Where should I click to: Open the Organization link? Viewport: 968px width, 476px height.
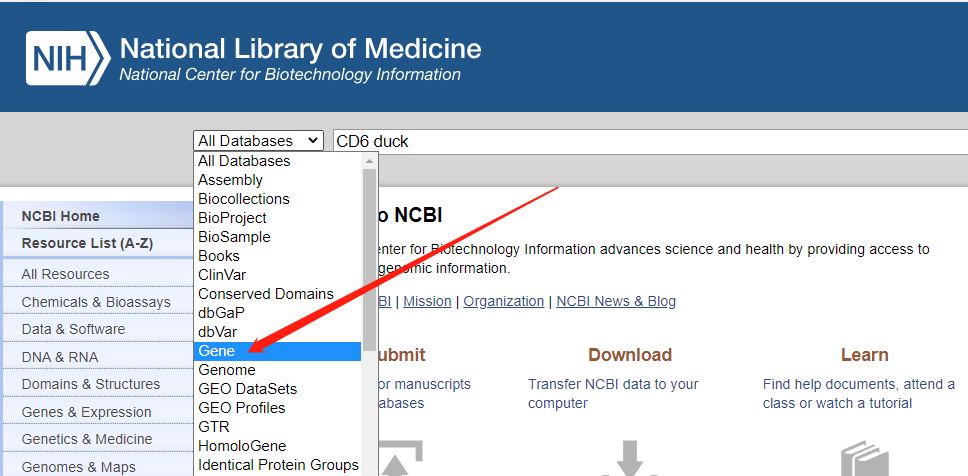(504, 301)
